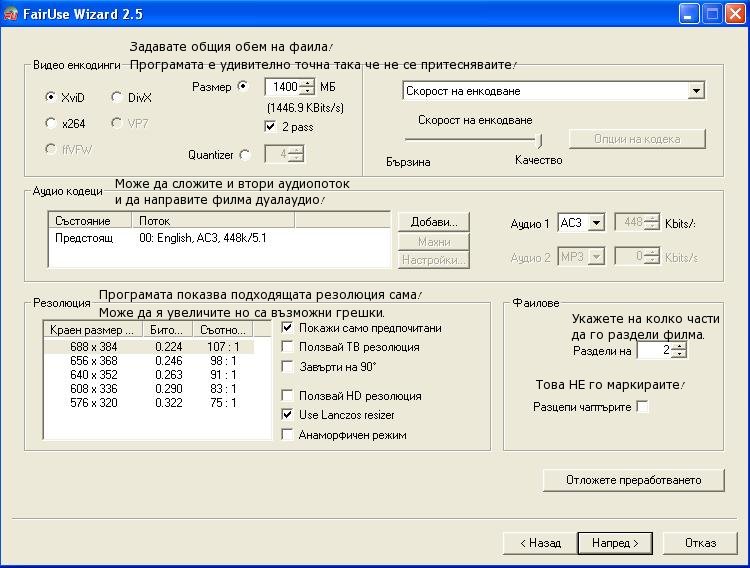Click the Добави... button
The image size is (750, 568).
click(434, 222)
